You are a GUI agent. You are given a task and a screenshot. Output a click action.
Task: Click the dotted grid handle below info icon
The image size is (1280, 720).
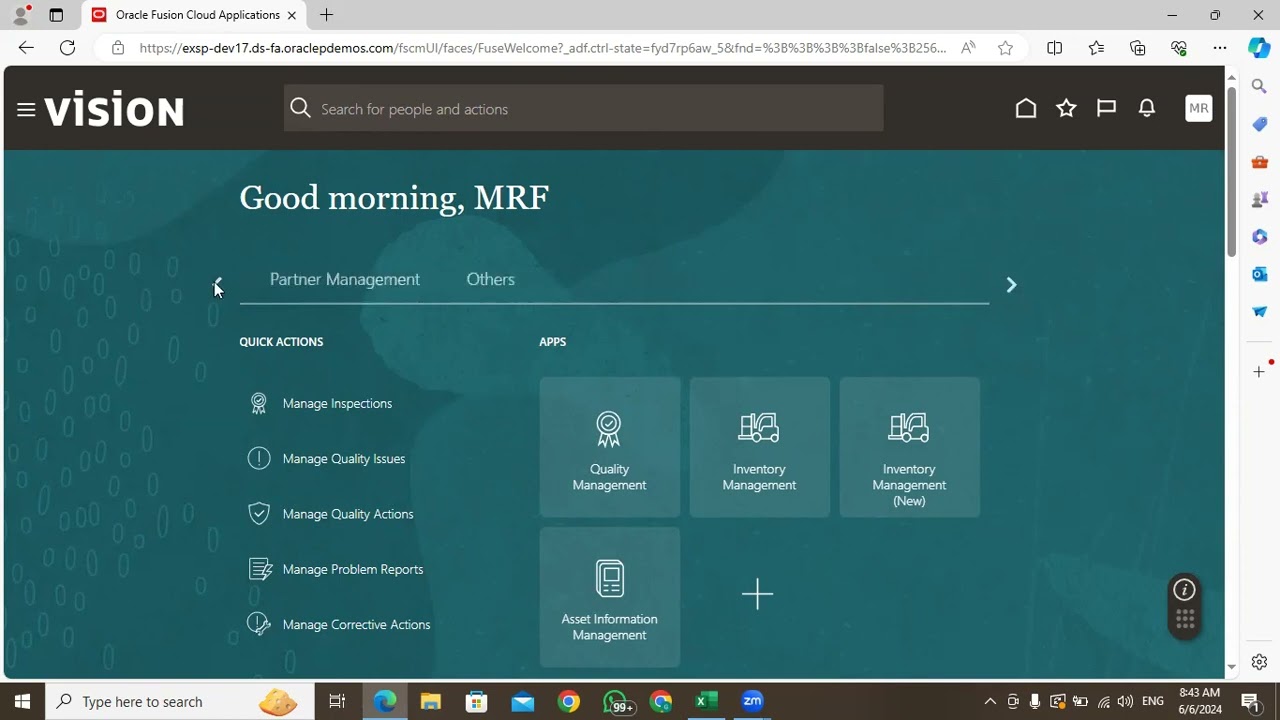click(x=1185, y=620)
